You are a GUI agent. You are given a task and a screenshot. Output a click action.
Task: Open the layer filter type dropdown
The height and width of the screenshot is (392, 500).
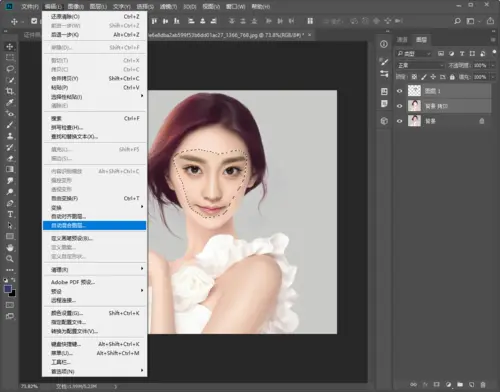coord(414,54)
